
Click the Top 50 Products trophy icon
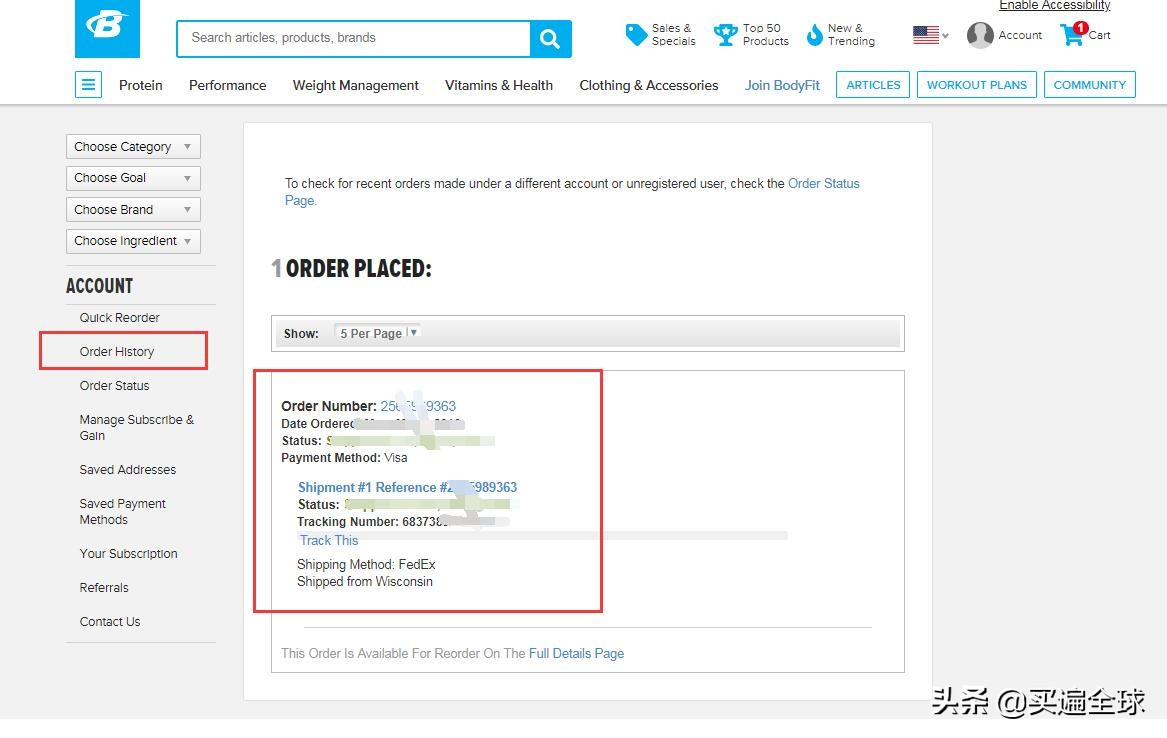coord(725,34)
